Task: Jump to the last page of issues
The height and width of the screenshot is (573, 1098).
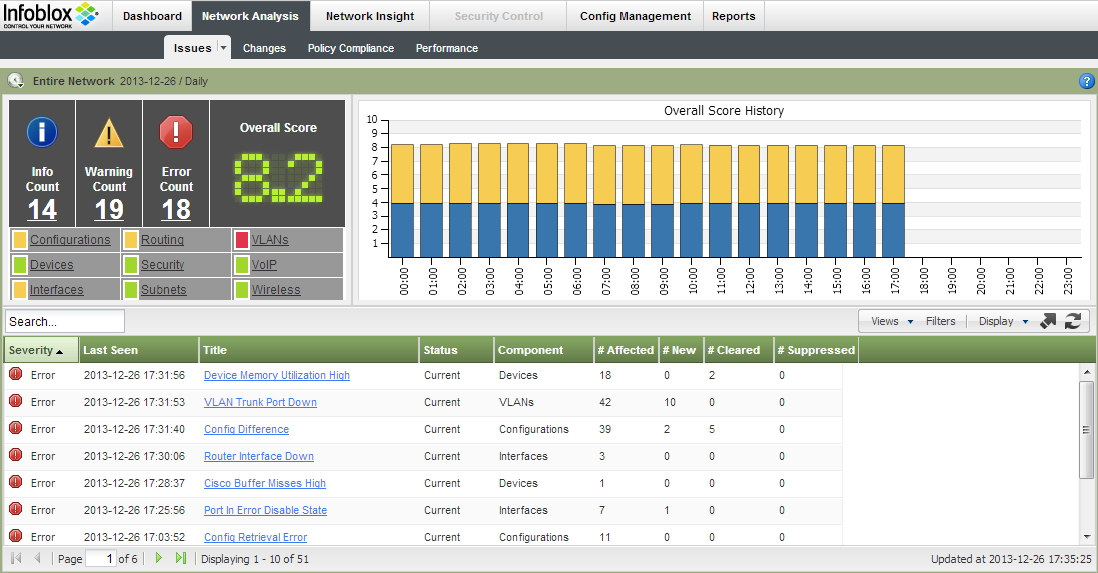Action: point(181,558)
